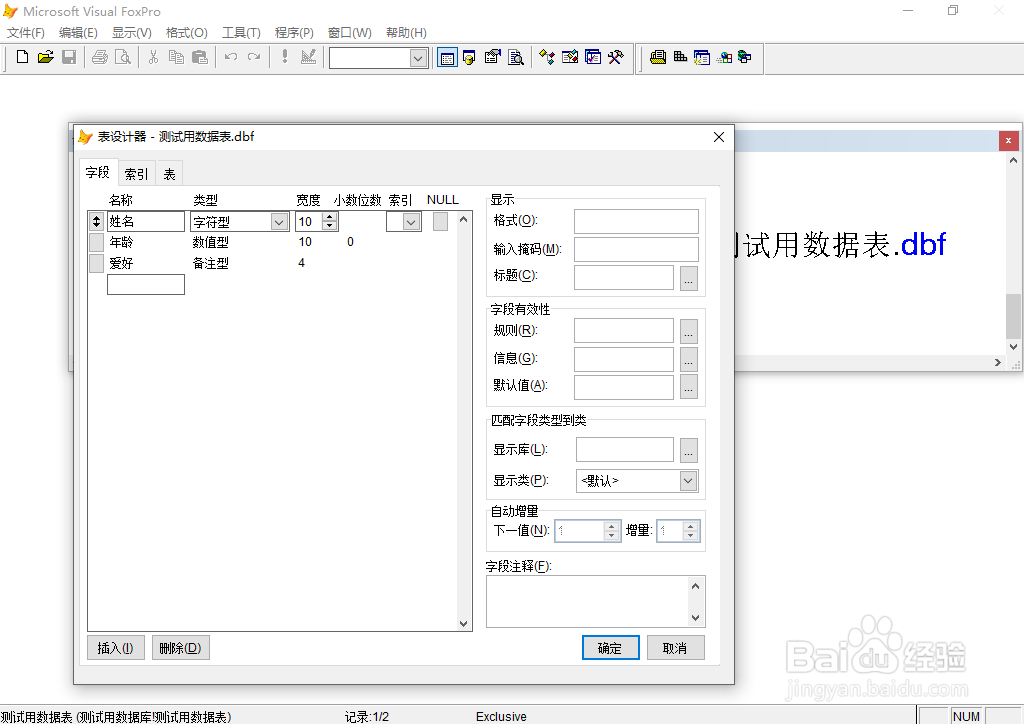Click the Undo arrow icon

tap(229, 57)
